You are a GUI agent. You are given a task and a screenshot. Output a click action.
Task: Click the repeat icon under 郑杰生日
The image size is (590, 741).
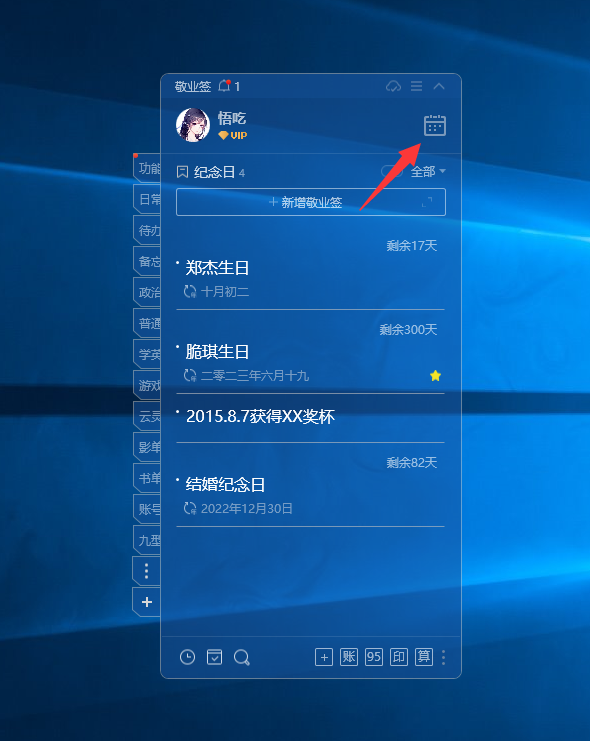190,292
